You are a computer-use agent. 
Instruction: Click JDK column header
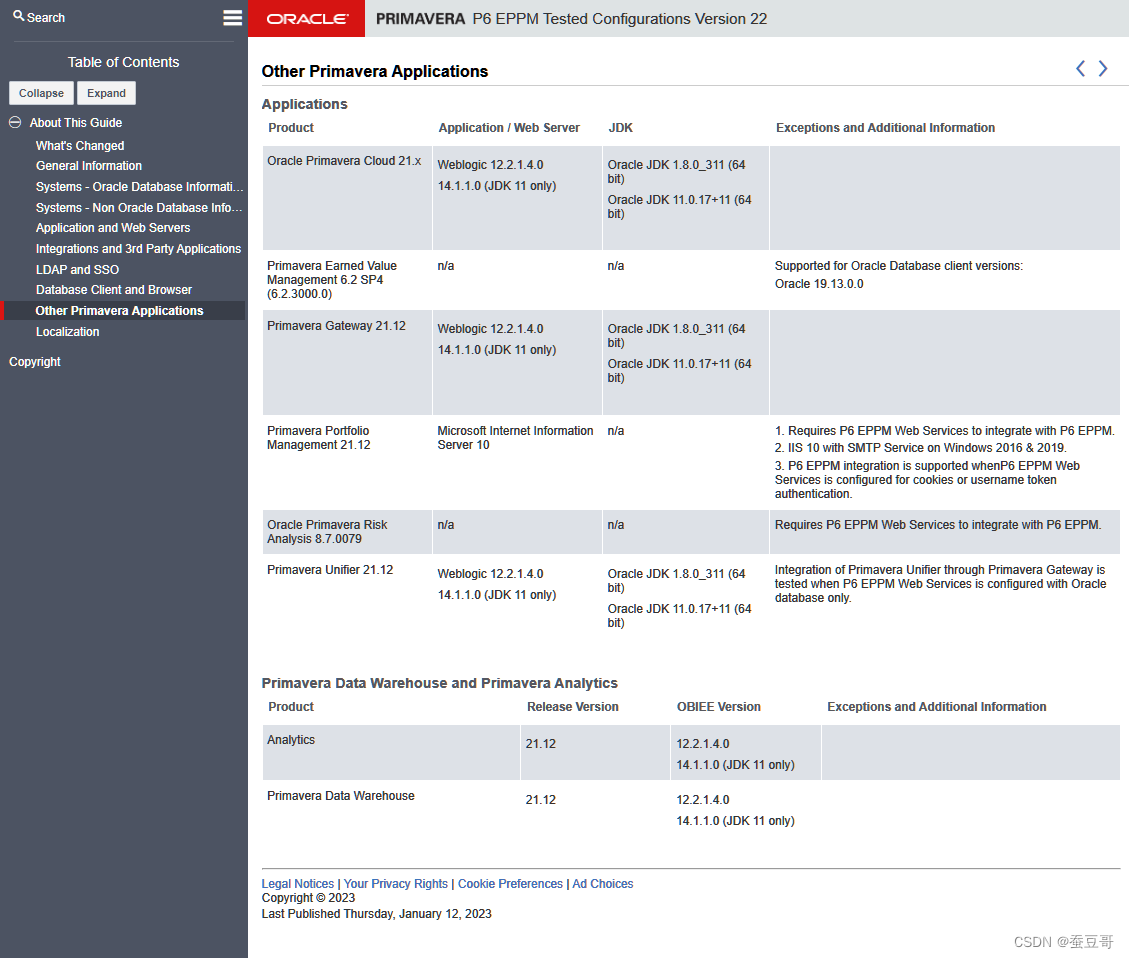click(621, 127)
